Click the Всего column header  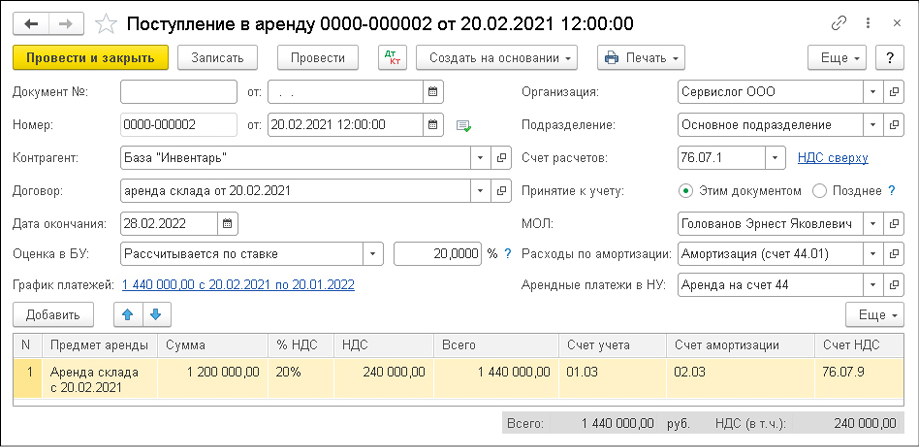(496, 345)
